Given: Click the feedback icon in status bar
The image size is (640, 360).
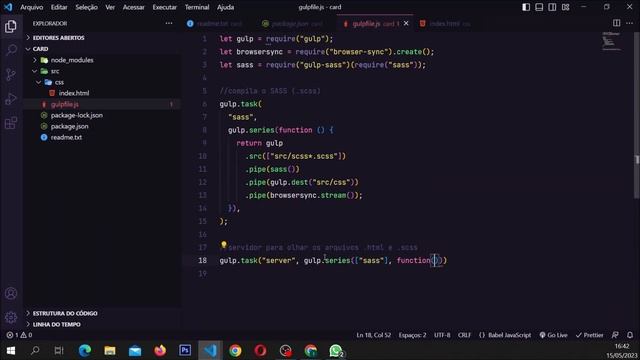Looking at the screenshot, I should [x=615, y=335].
